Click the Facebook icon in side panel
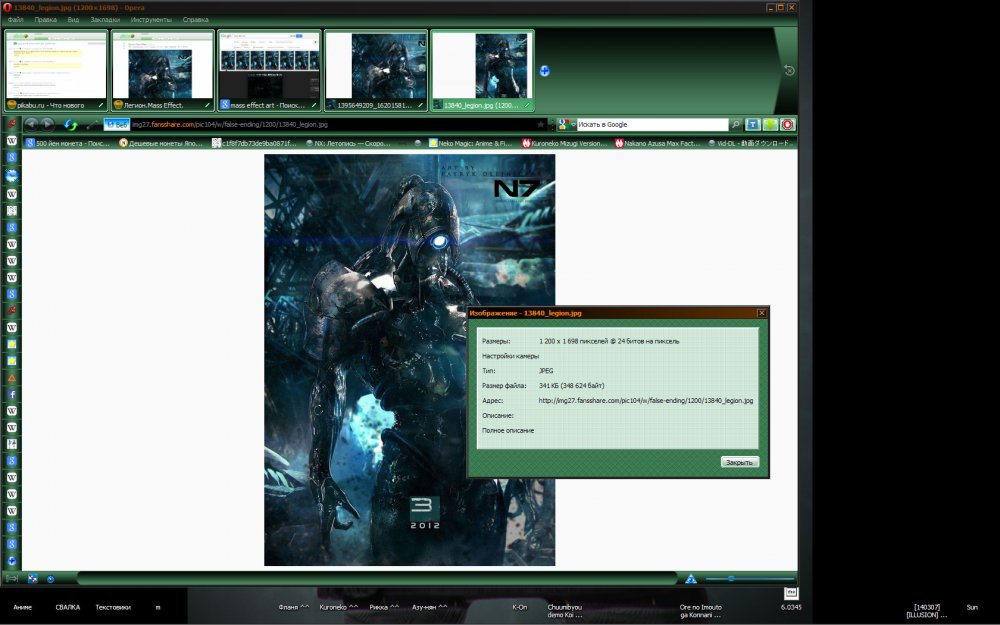The image size is (1000, 625). pos(11,394)
